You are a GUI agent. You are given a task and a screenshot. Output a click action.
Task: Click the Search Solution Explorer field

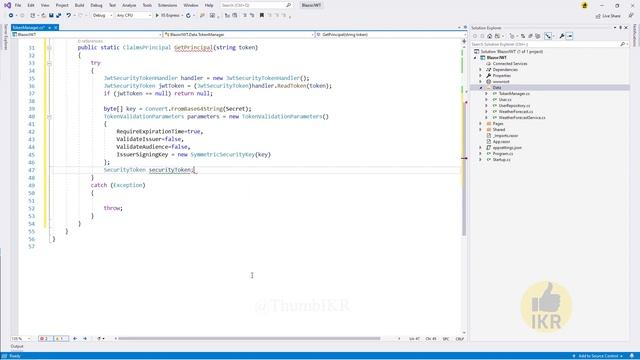tap(549, 44)
